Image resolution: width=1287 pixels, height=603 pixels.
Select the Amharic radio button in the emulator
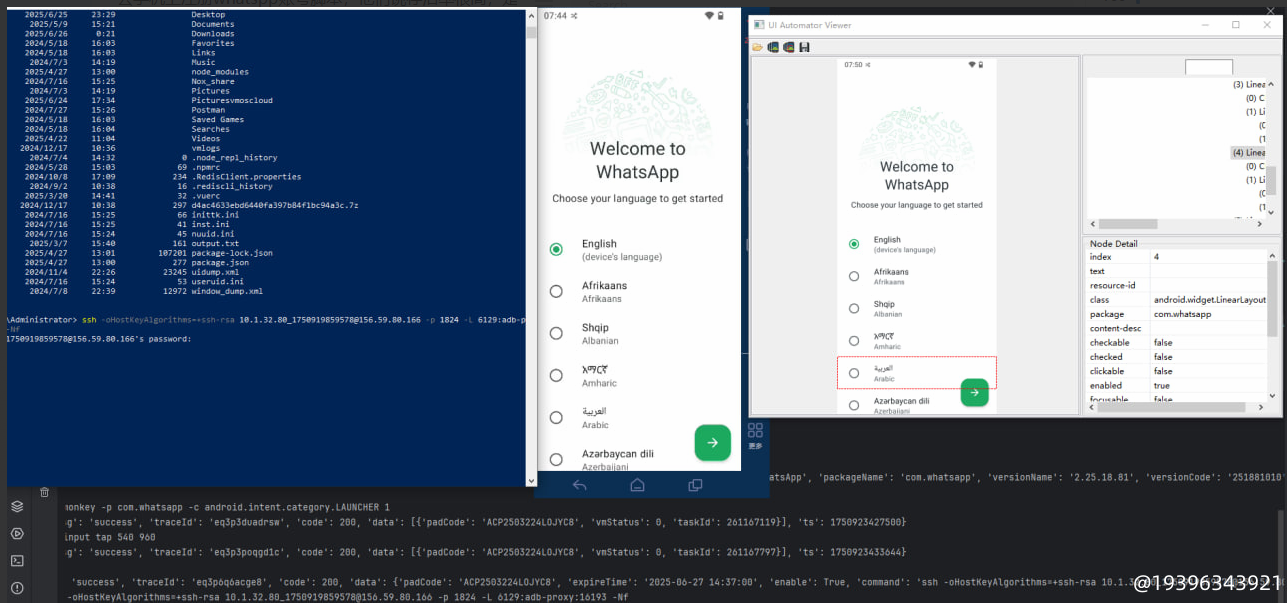[x=556, y=375]
